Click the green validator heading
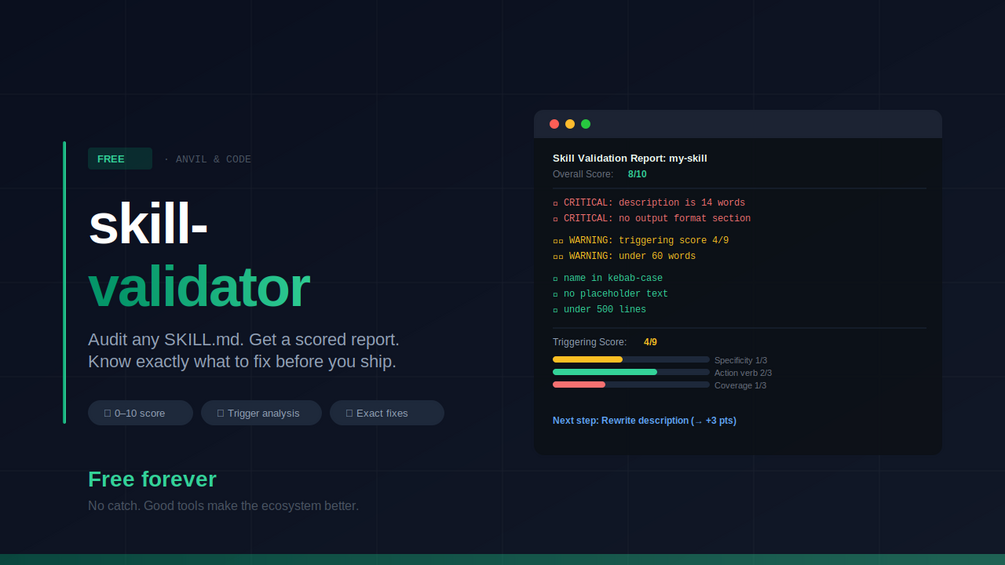The width and height of the screenshot is (1005, 565). click(199, 287)
